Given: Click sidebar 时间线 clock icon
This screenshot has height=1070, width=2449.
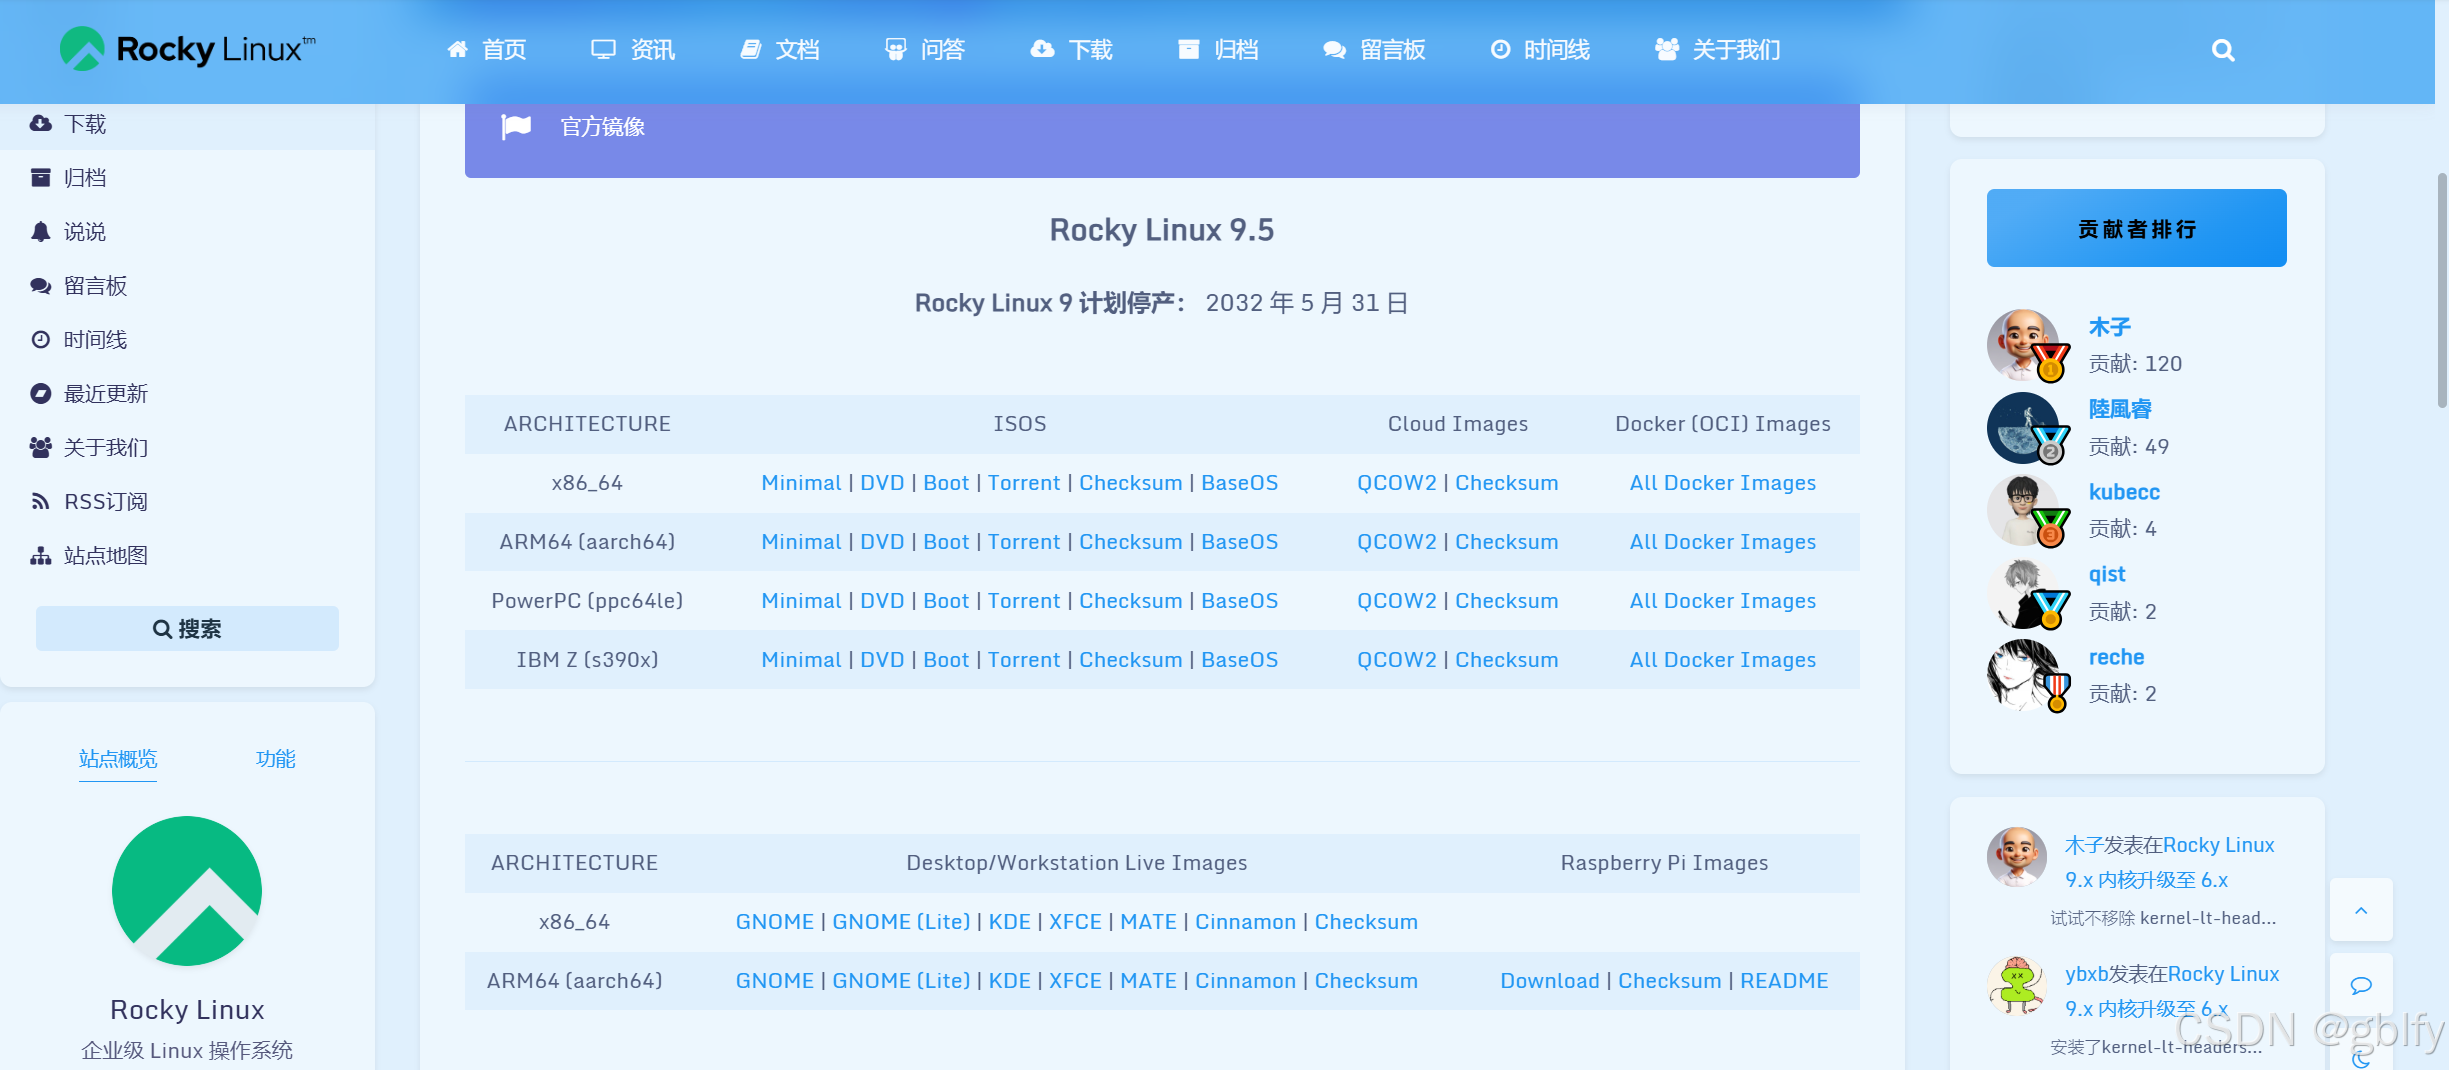Looking at the screenshot, I should (40, 340).
